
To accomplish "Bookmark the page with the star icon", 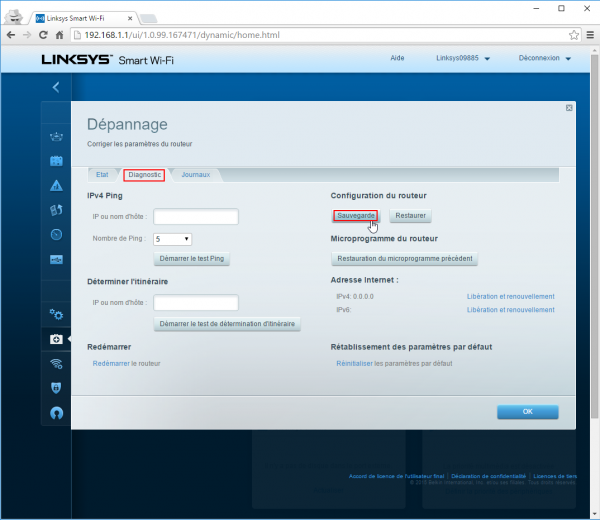I will [x=573, y=34].
